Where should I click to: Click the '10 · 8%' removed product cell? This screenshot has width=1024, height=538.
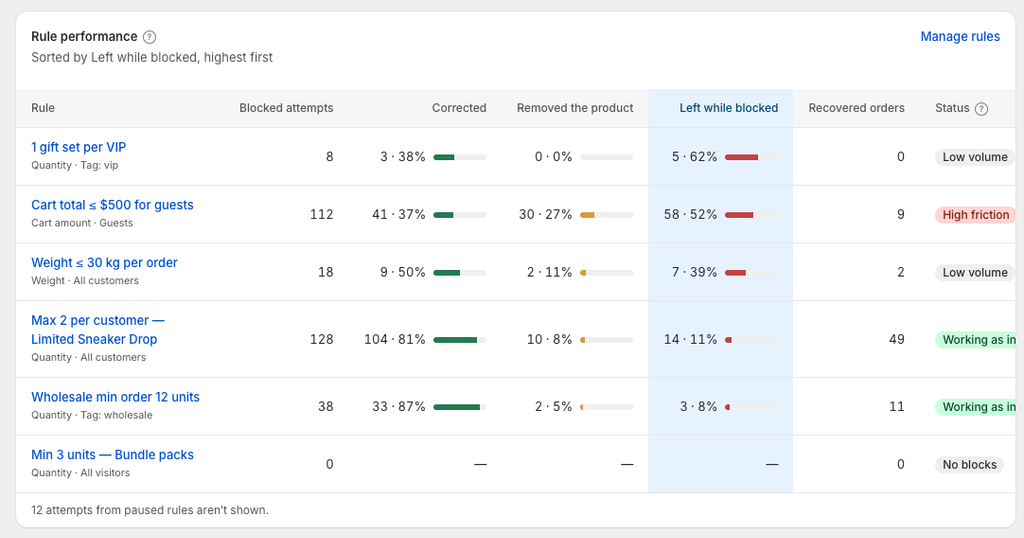pos(549,340)
